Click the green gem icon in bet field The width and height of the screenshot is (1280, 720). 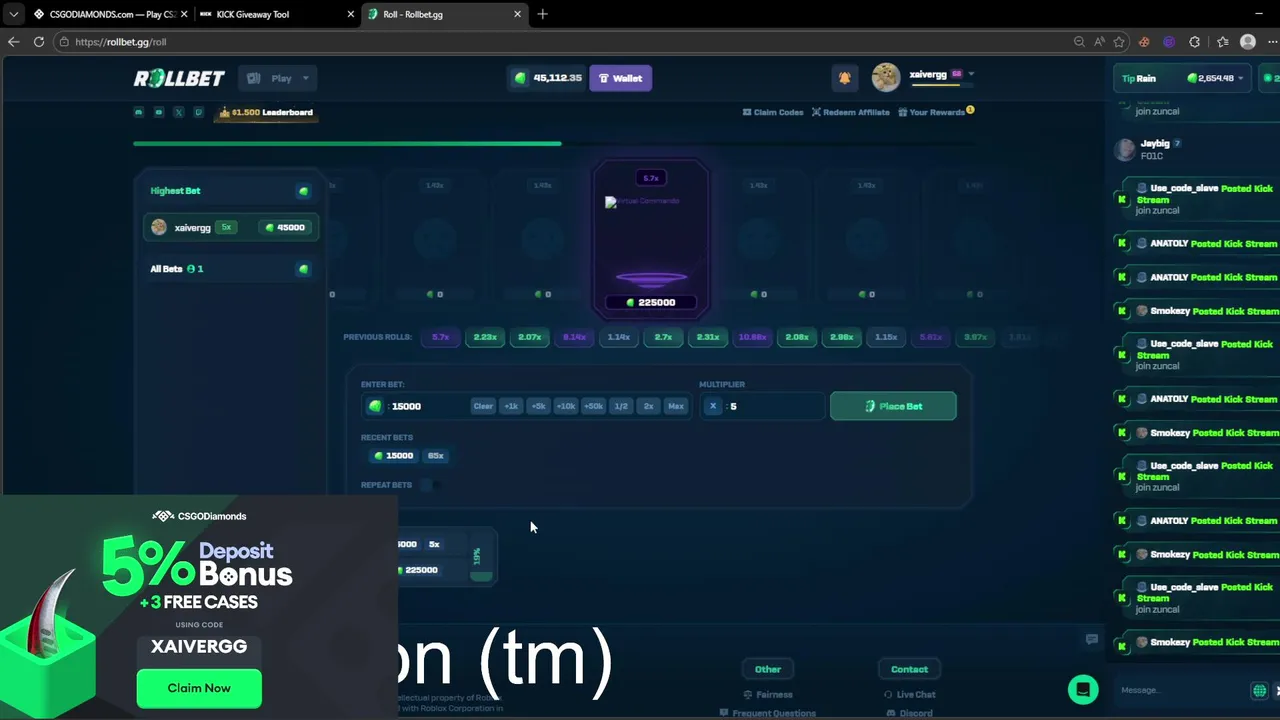pyautogui.click(x=376, y=406)
